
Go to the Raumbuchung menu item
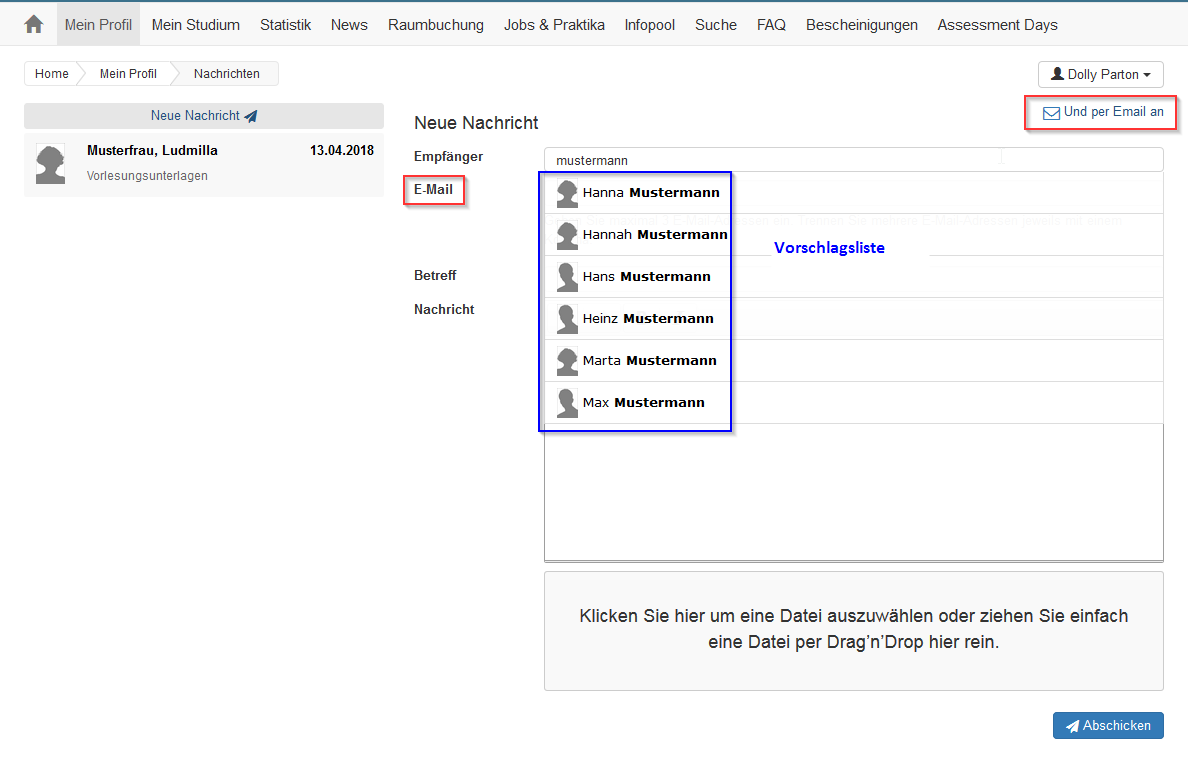(x=436, y=25)
